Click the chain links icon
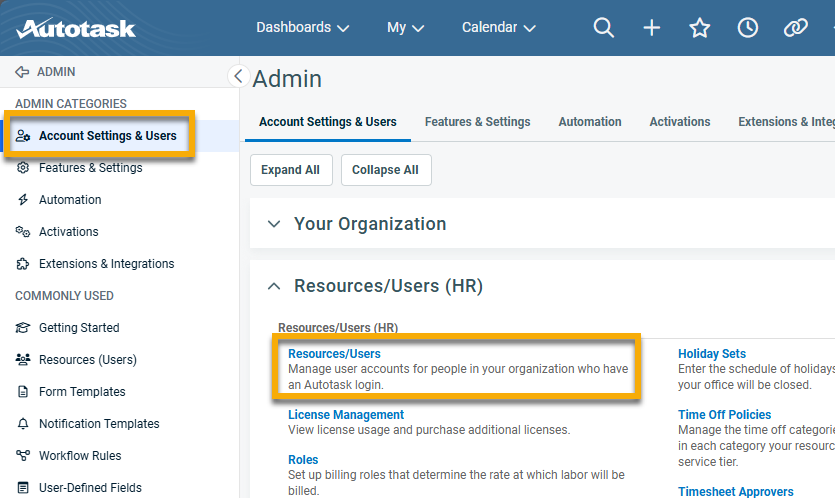835x498 pixels. [796, 27]
